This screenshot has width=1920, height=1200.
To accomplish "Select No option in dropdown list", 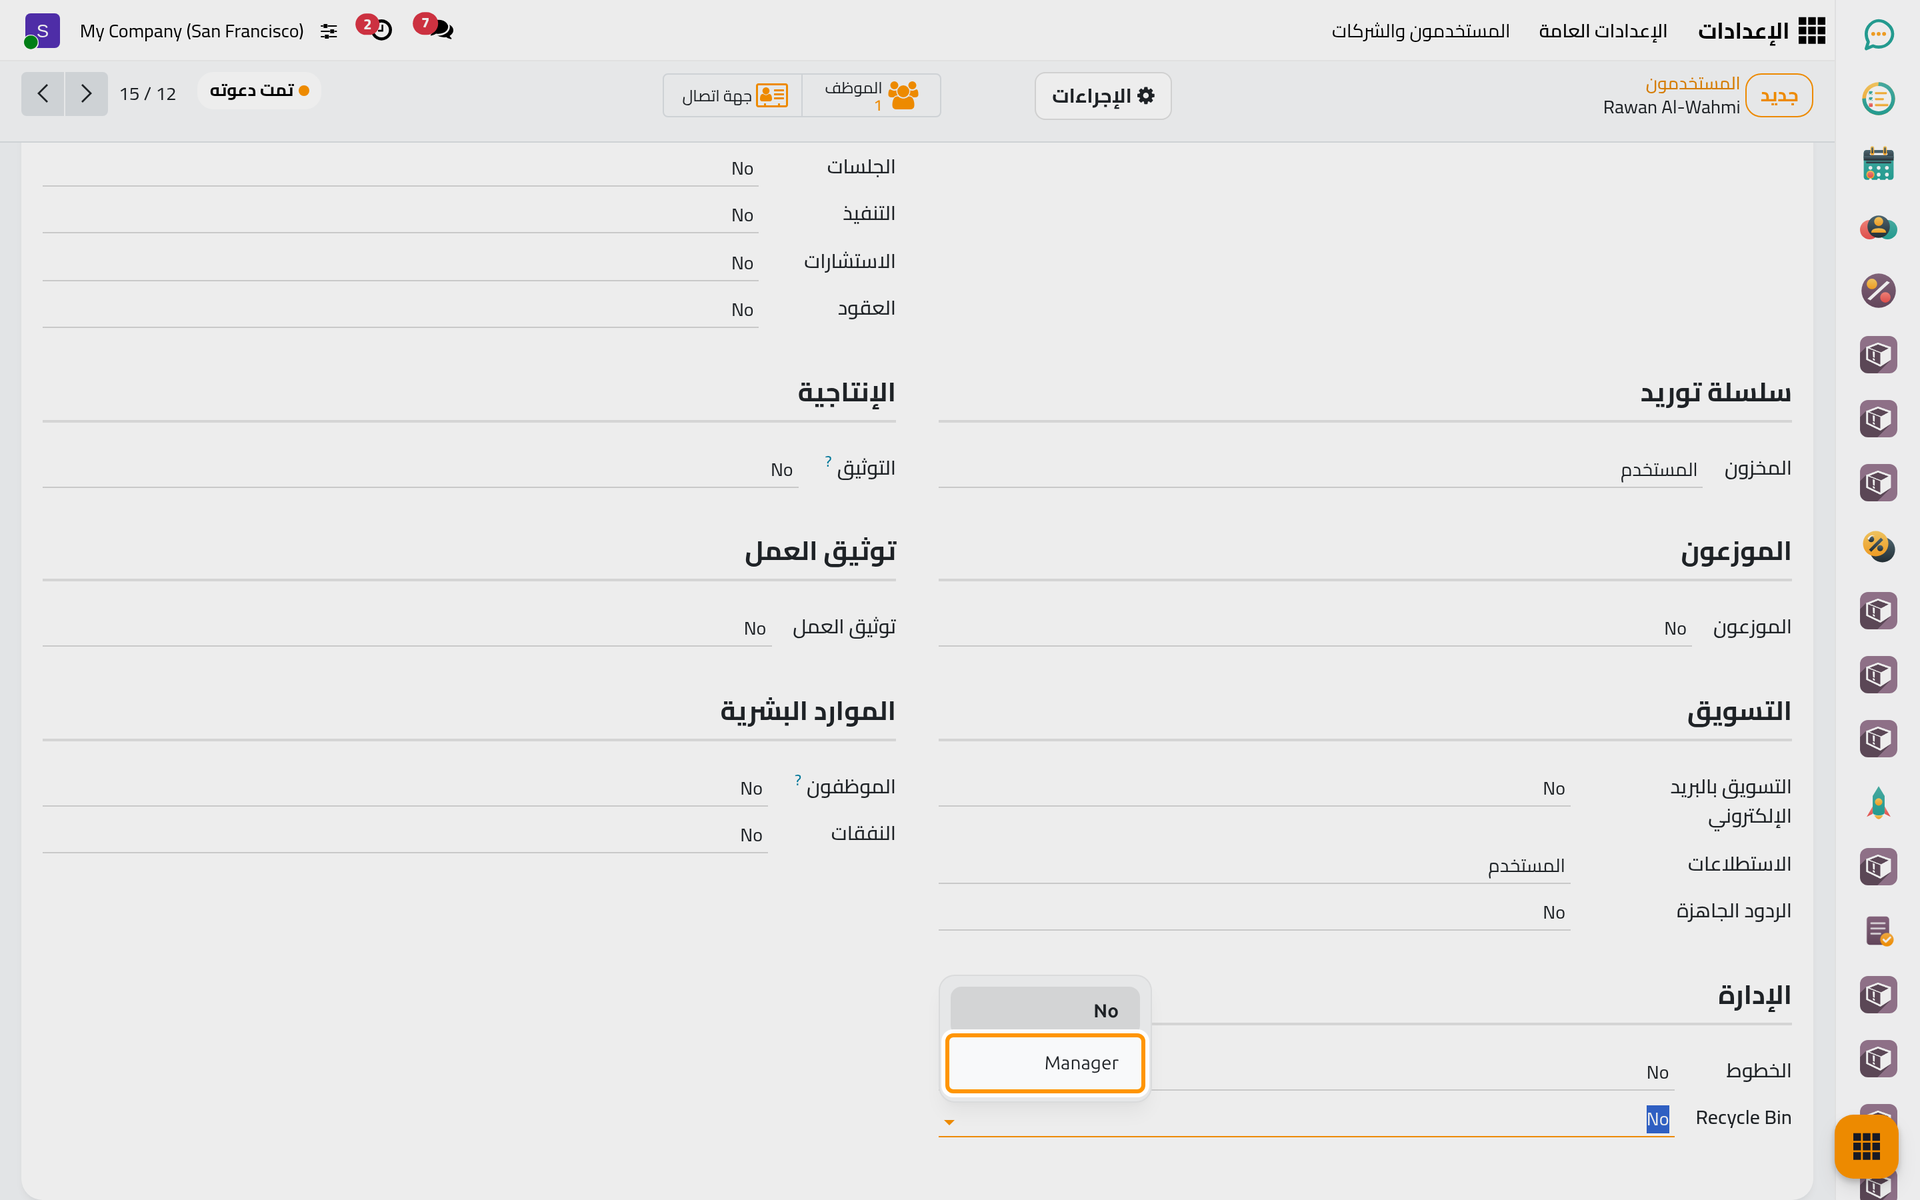I will 1045,1011.
